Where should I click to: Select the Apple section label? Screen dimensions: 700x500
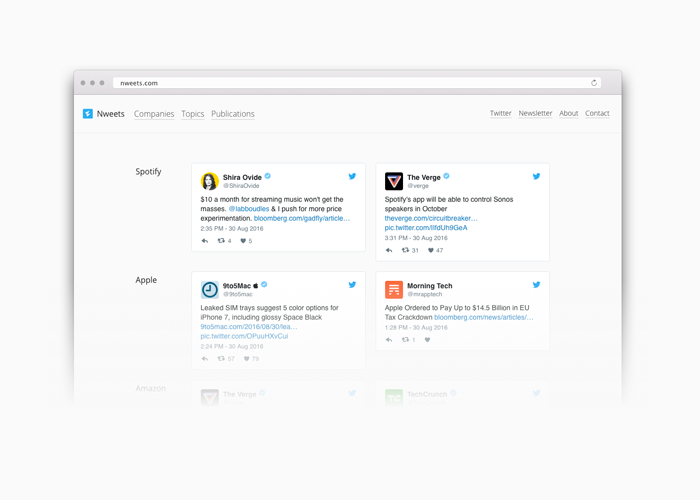(x=146, y=280)
